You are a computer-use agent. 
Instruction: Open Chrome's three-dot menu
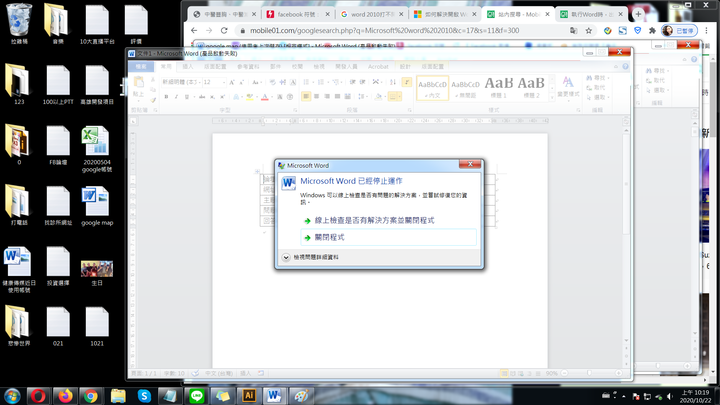click(707, 31)
